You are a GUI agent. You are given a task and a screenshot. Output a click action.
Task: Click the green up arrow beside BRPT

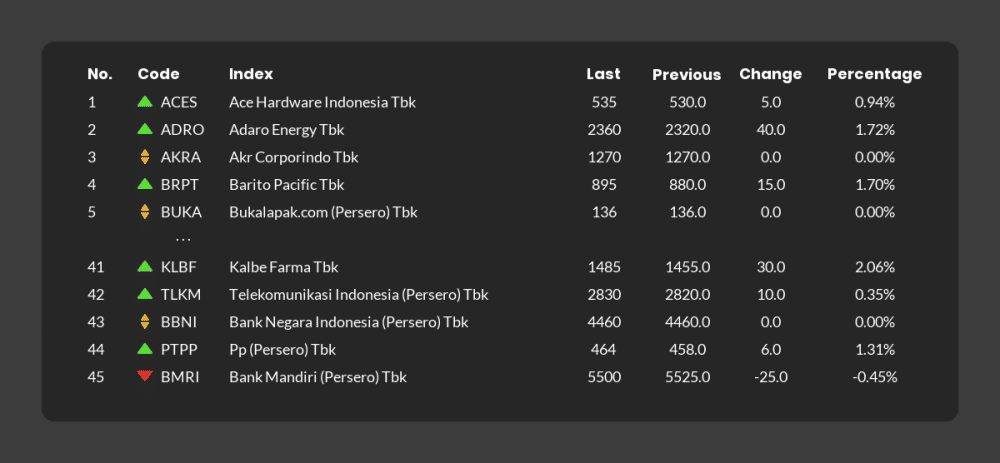point(145,184)
